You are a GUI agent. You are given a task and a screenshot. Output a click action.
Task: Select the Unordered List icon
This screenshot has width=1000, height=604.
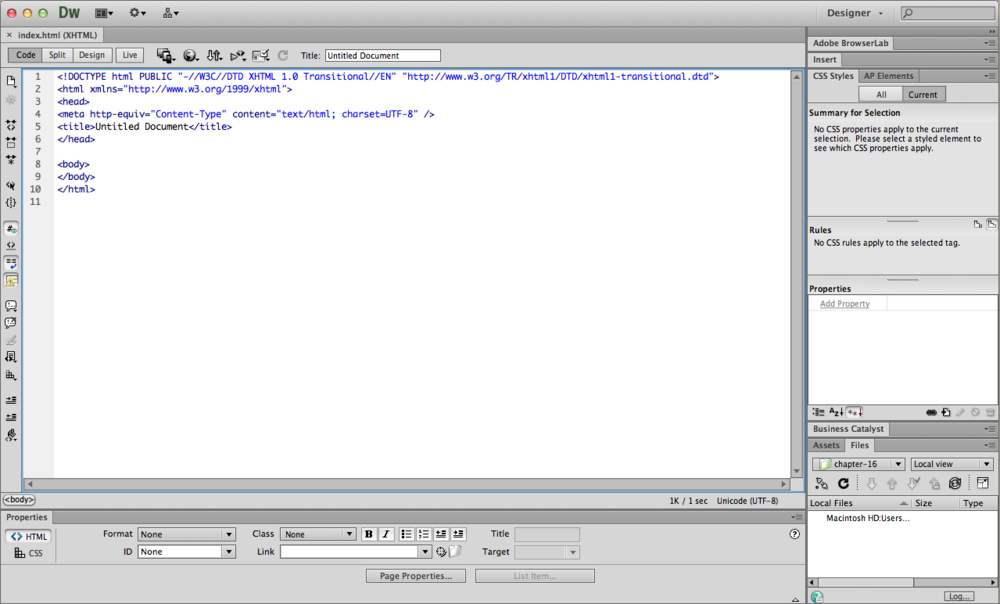point(406,533)
